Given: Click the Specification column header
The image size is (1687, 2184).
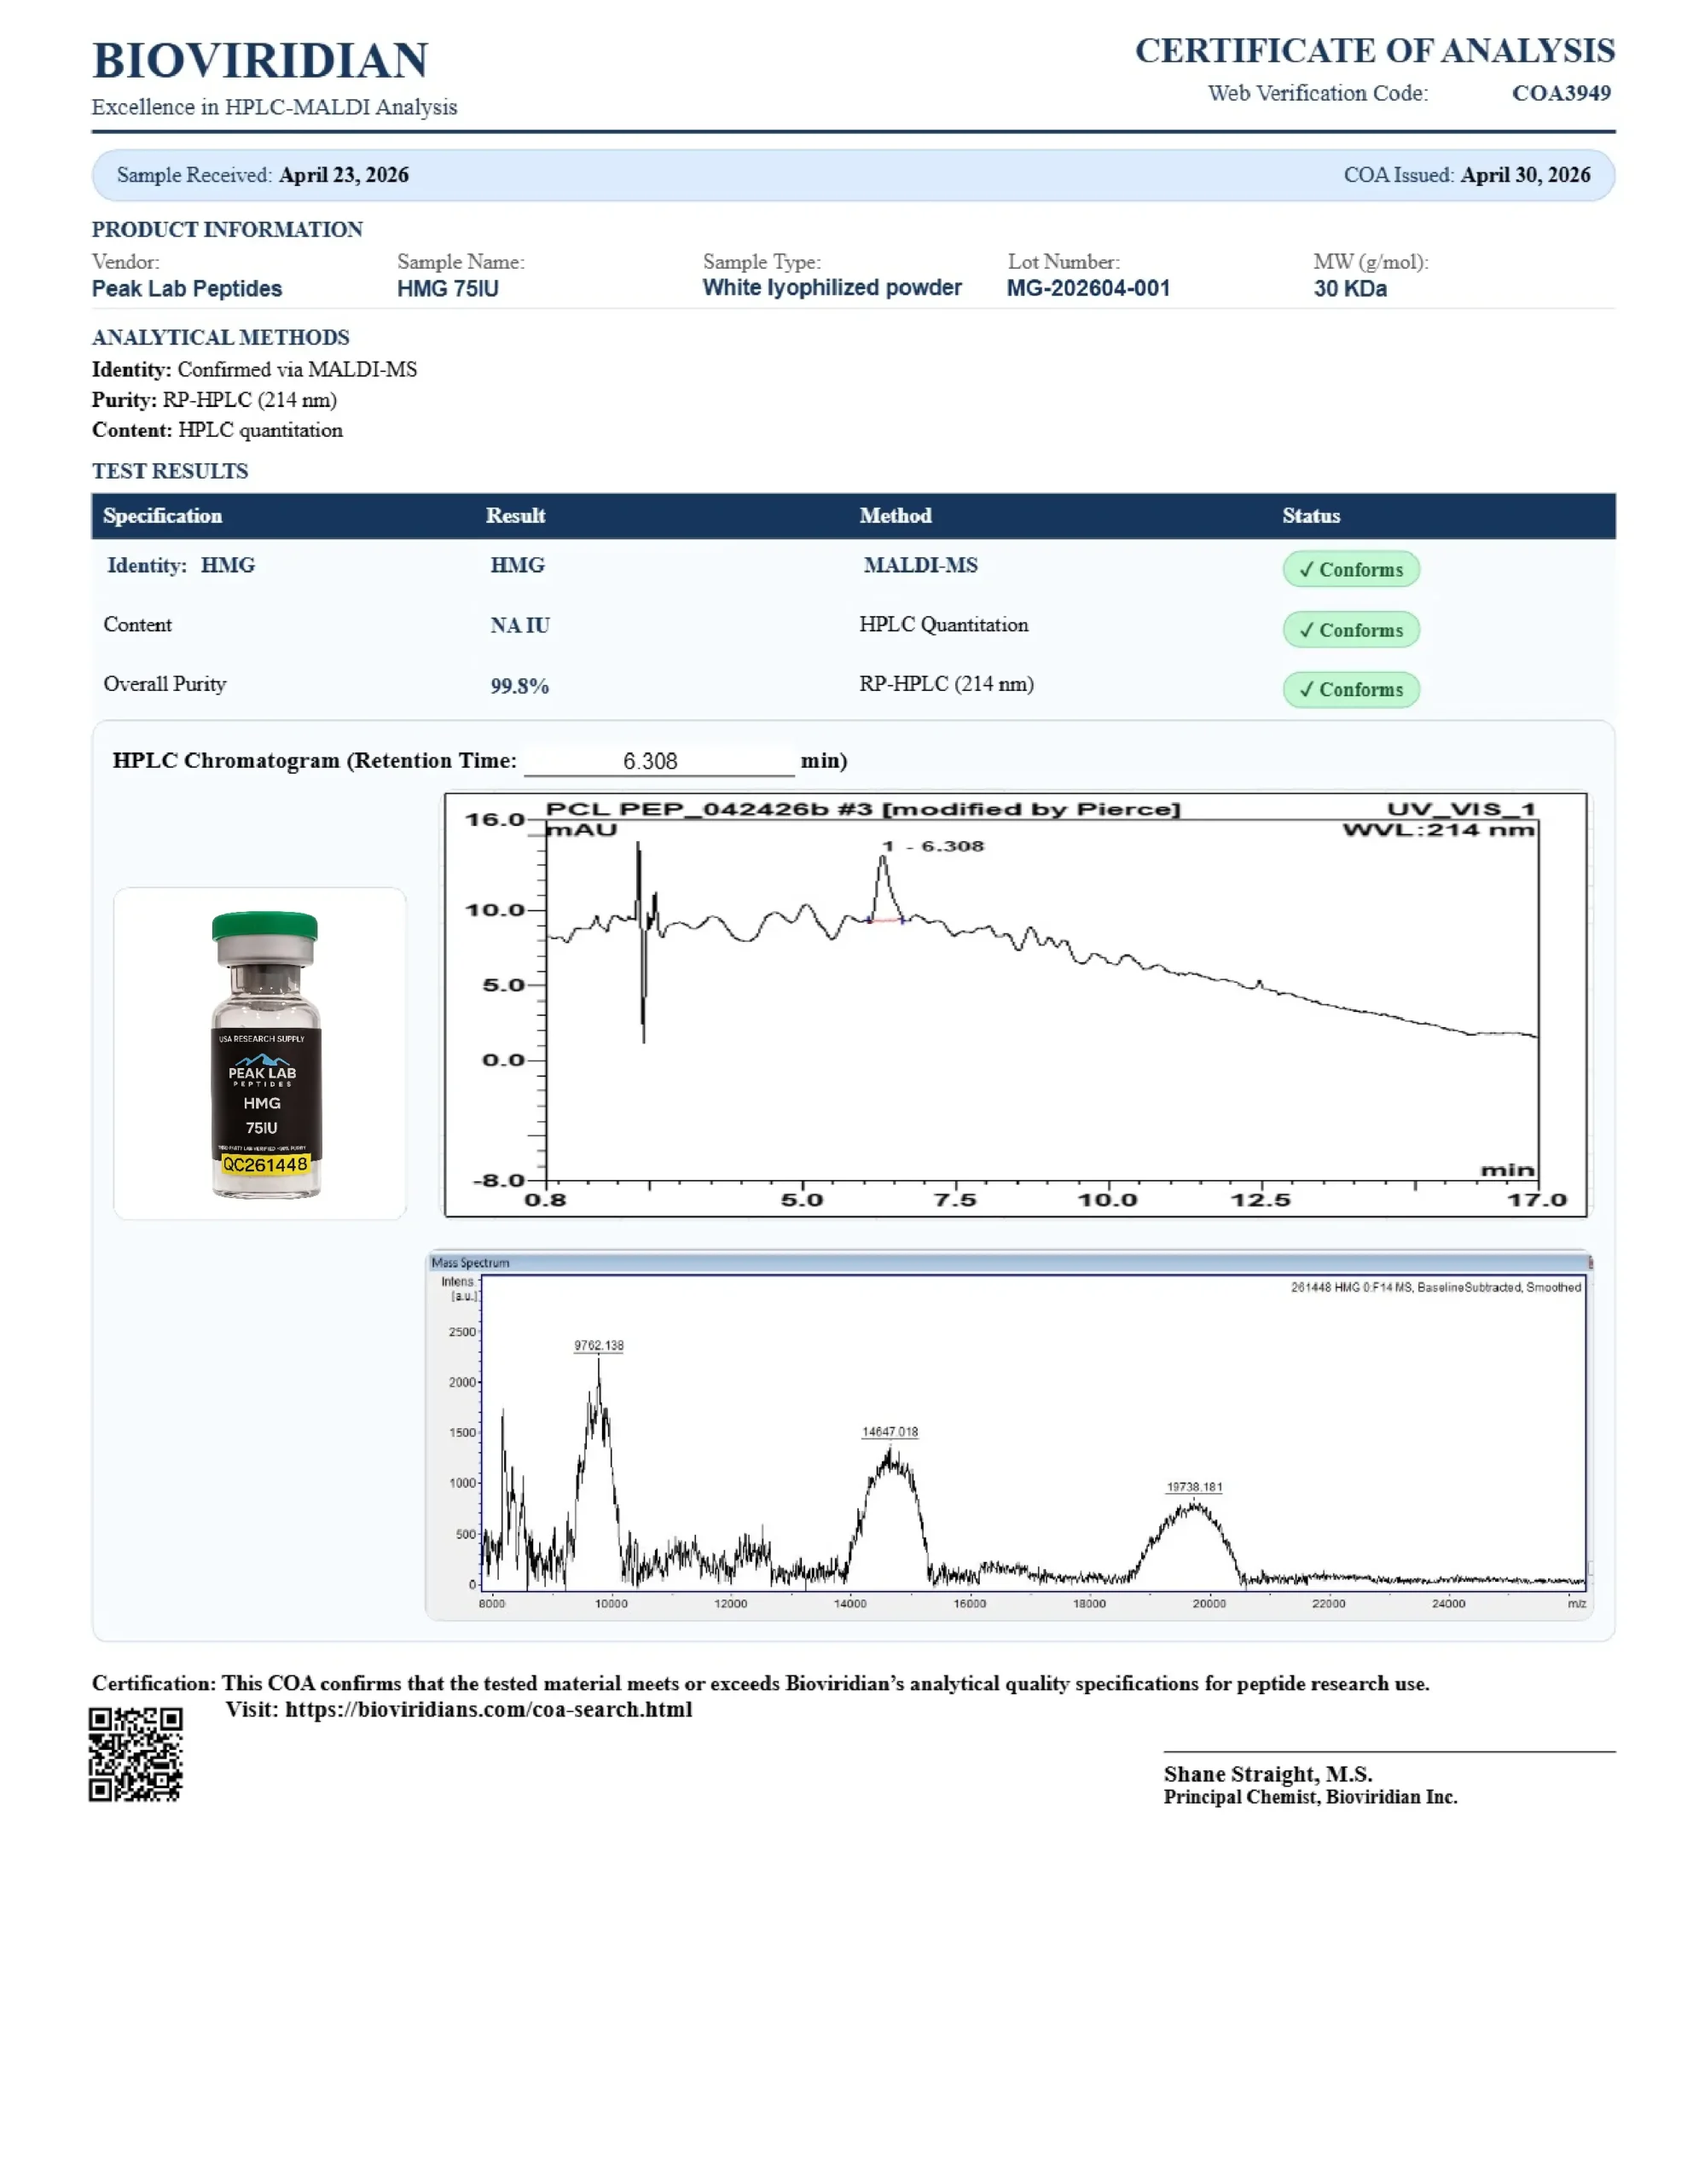Looking at the screenshot, I should pyautogui.click(x=163, y=516).
